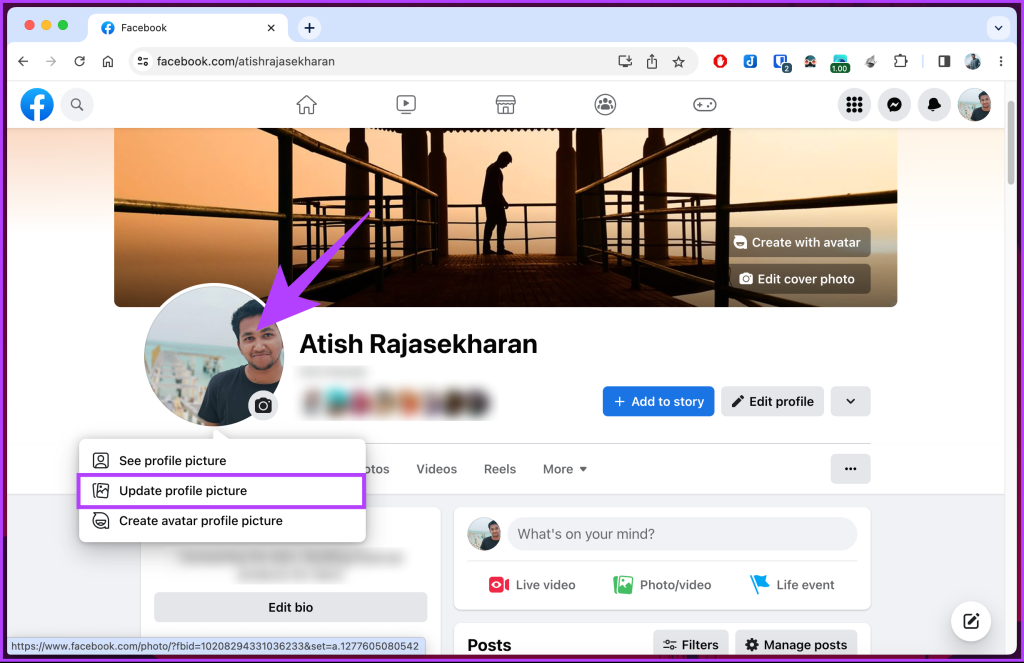Start a Live video

pyautogui.click(x=531, y=584)
